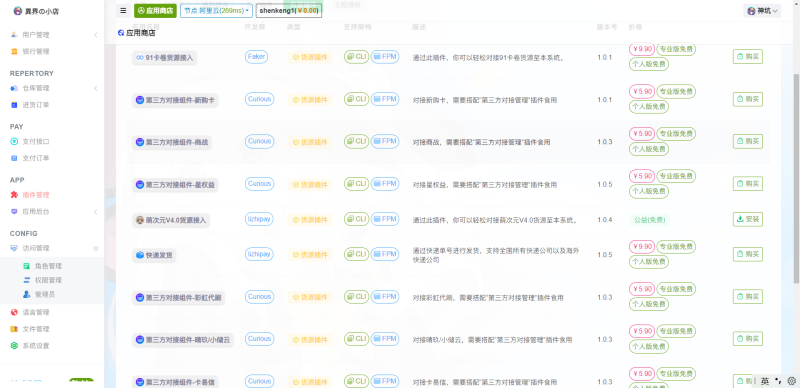
Task: Click the lizhipay tag in 快递发货 row
Action: (x=259, y=254)
